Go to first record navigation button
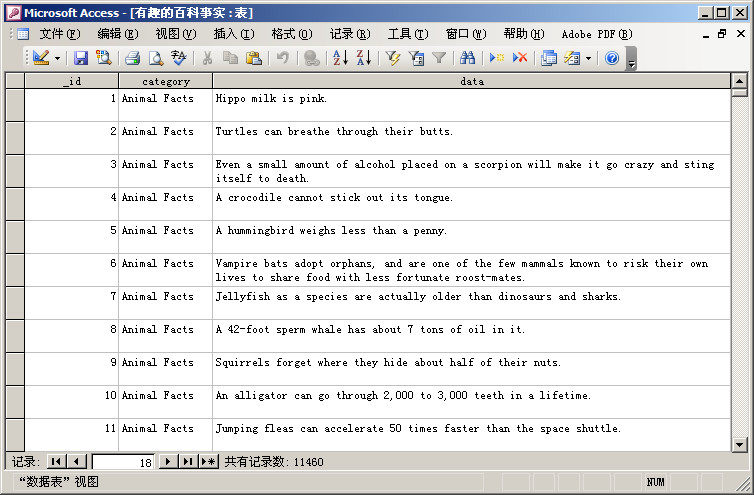This screenshot has height=495, width=754. click(56, 462)
